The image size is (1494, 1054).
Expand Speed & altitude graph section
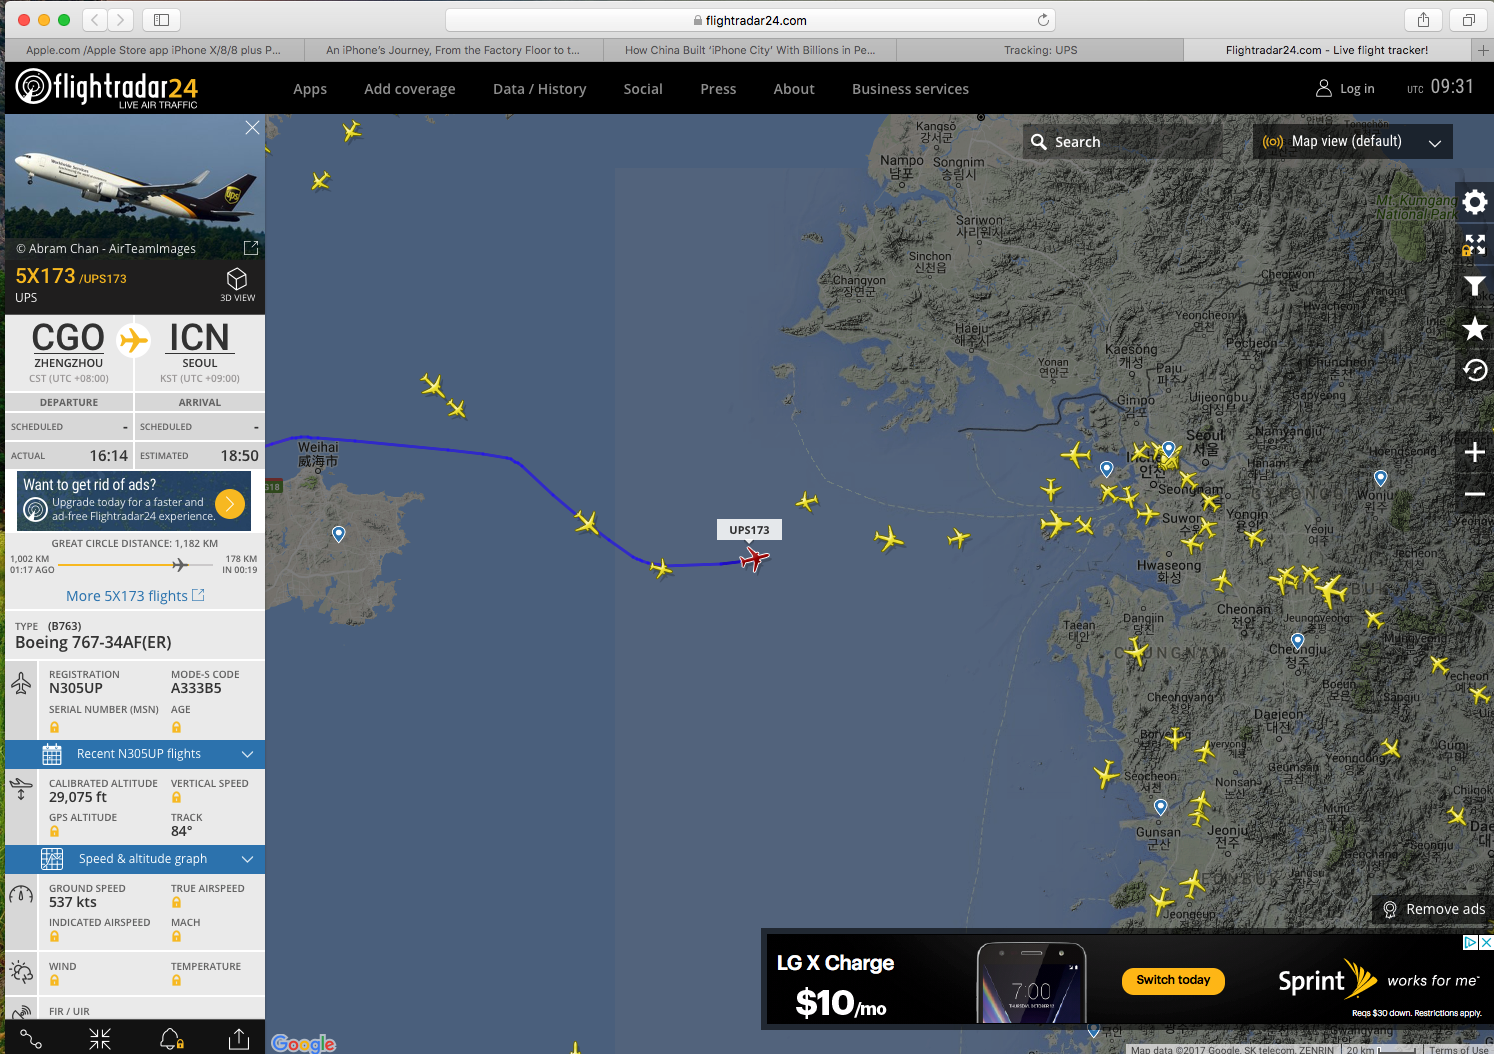[x=135, y=859]
